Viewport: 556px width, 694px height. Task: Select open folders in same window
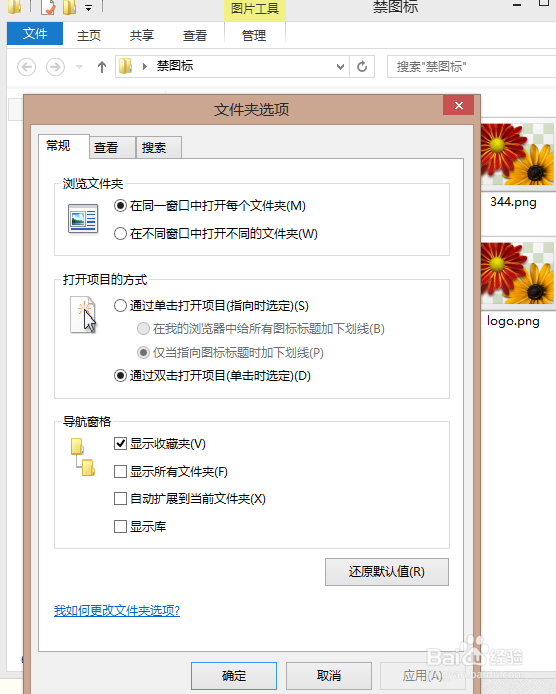coord(210,206)
